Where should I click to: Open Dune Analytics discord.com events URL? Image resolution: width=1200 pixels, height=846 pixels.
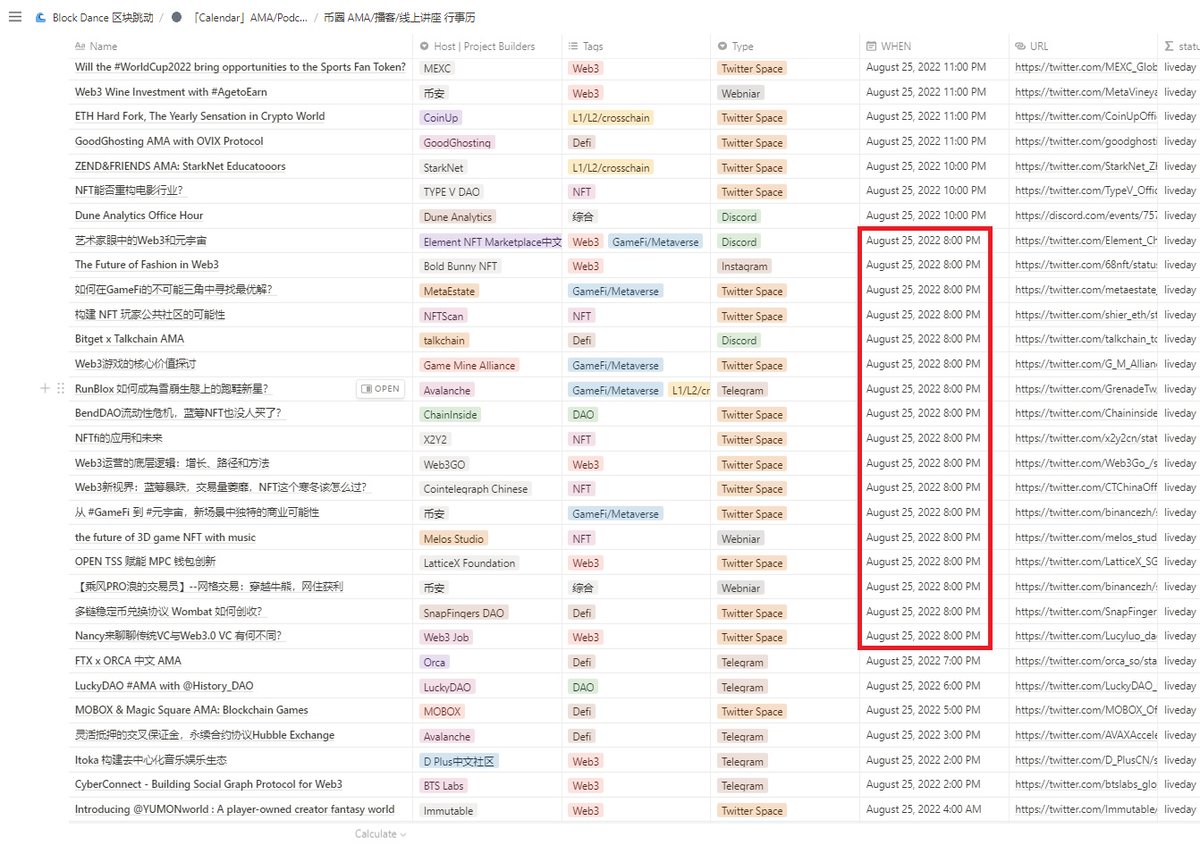pyautogui.click(x=1085, y=216)
